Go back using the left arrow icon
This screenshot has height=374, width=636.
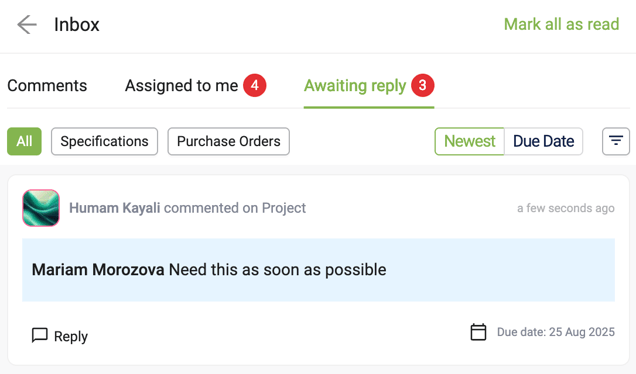[x=27, y=25]
